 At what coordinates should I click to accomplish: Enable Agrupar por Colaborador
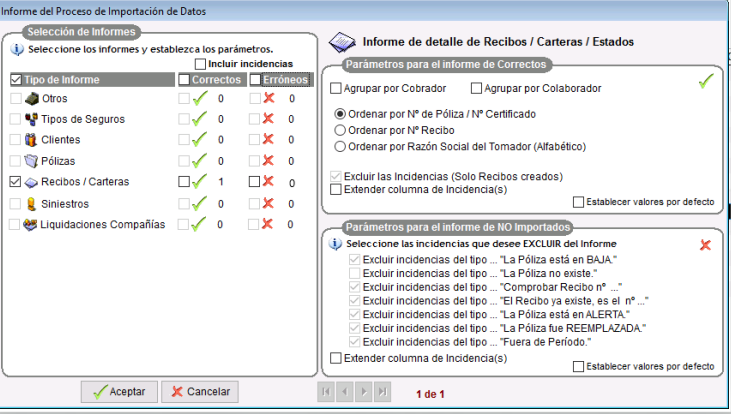[x=476, y=89]
